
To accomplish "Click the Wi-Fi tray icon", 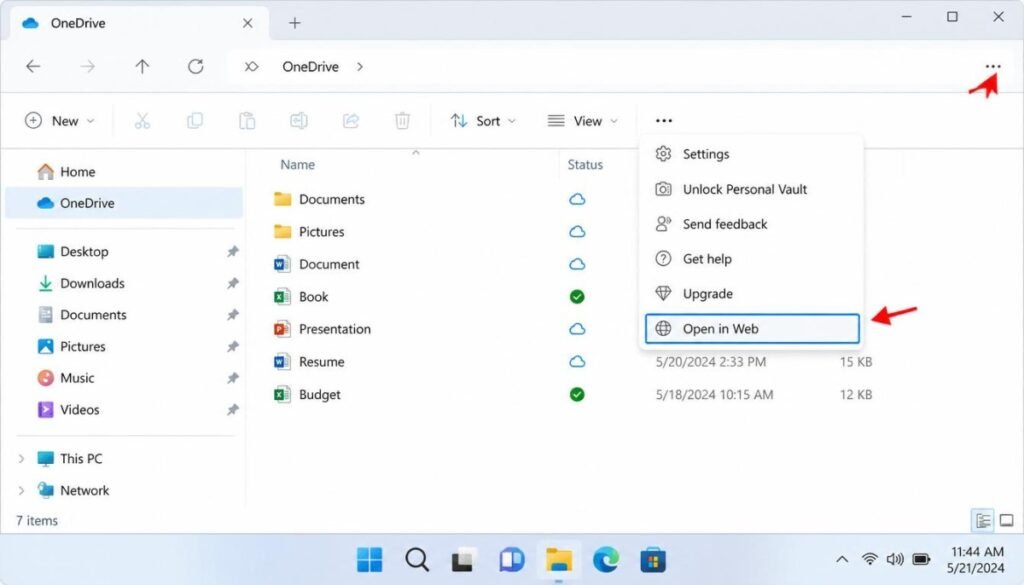I will point(869,560).
